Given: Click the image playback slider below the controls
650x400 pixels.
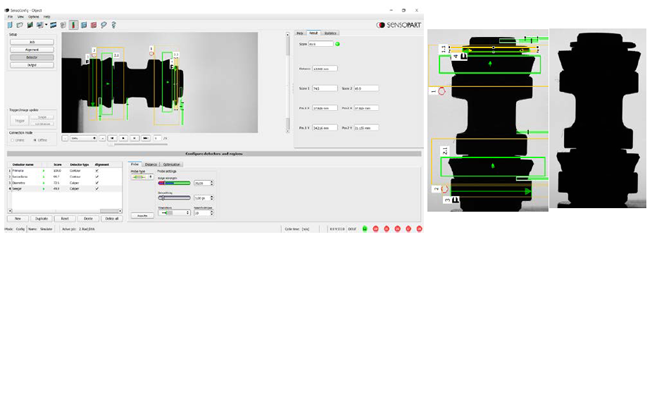Looking at the screenshot, I should click(138, 145).
